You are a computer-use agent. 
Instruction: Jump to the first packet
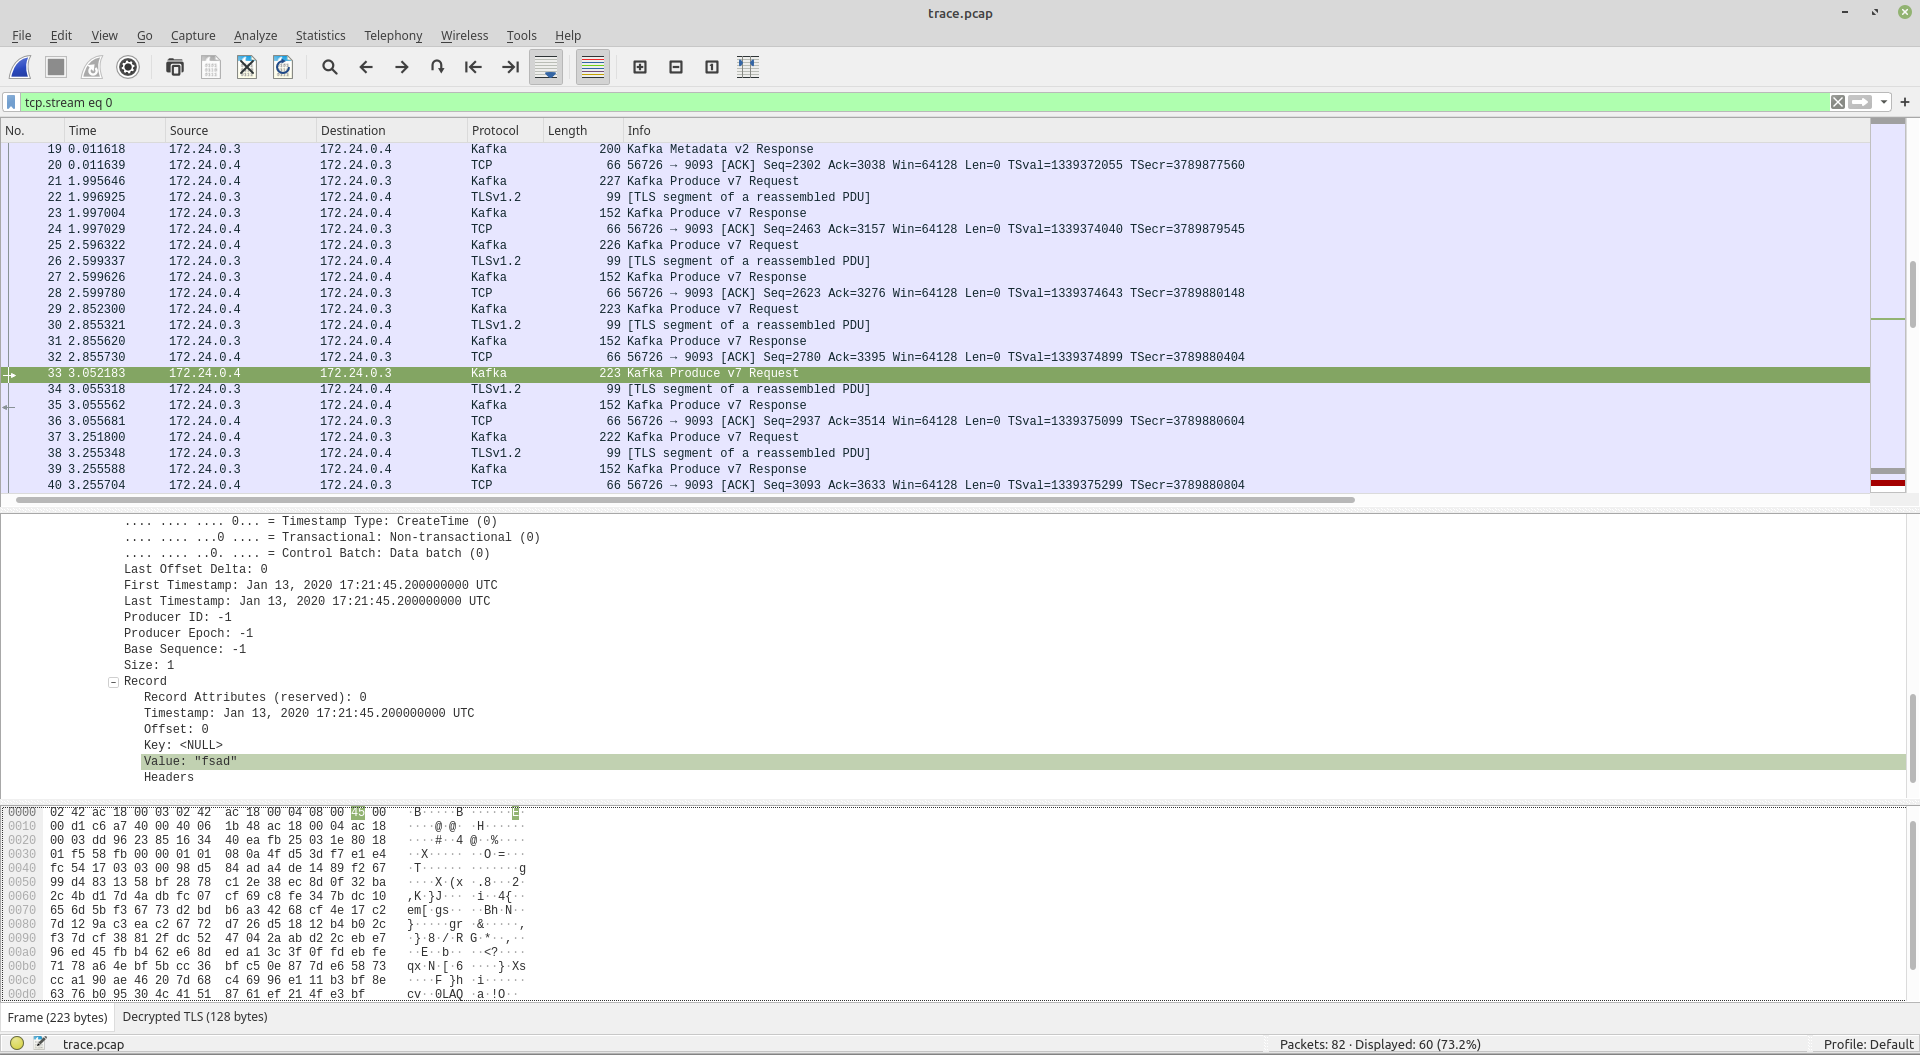(473, 67)
